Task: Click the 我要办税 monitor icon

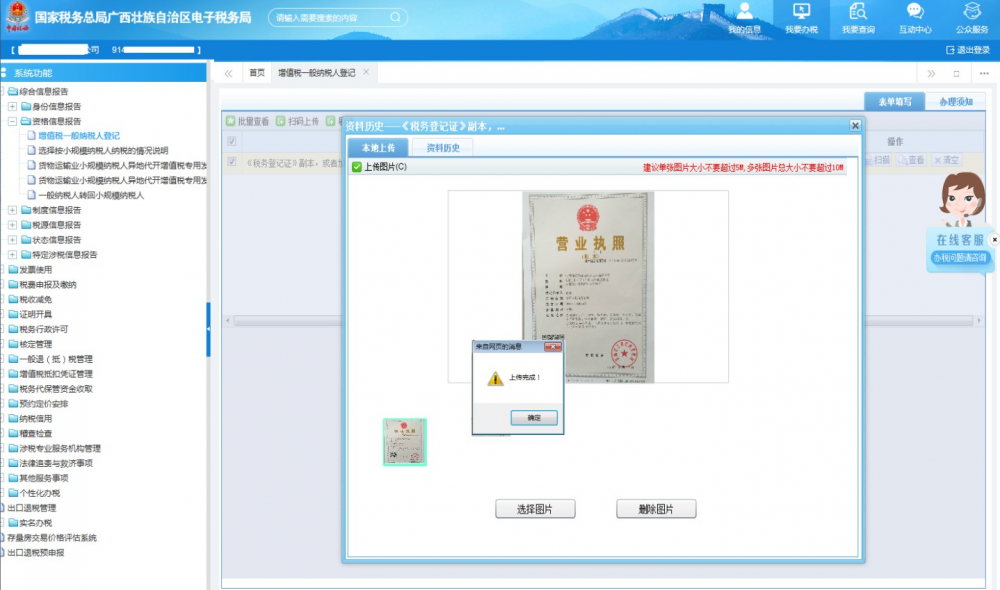Action: (801, 12)
